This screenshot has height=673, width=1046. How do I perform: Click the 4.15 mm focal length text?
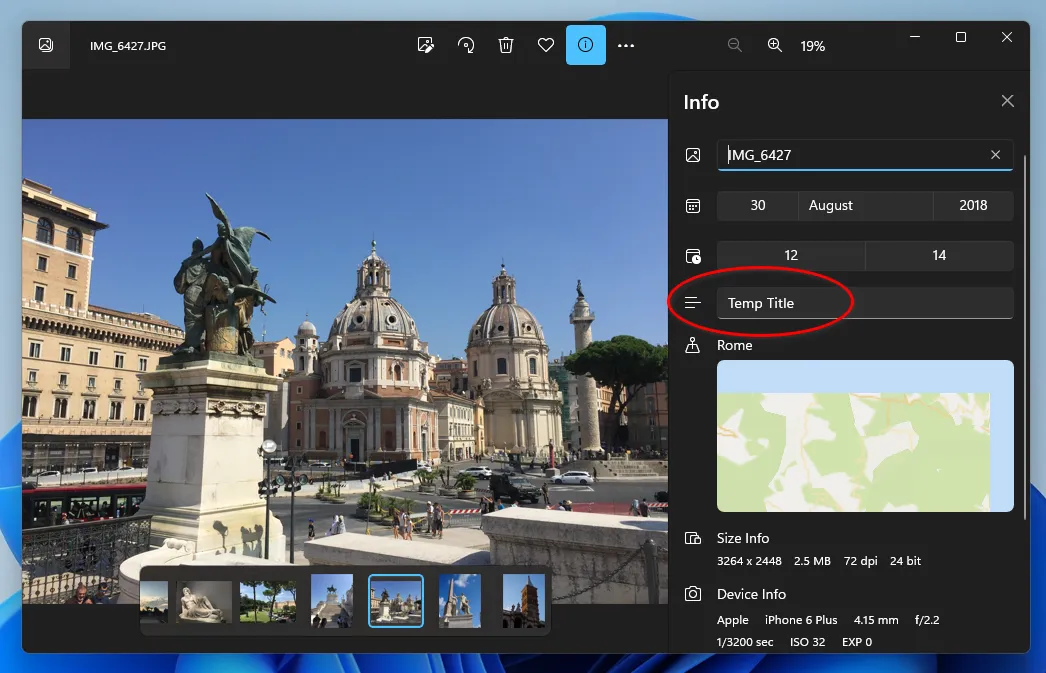[876, 620]
